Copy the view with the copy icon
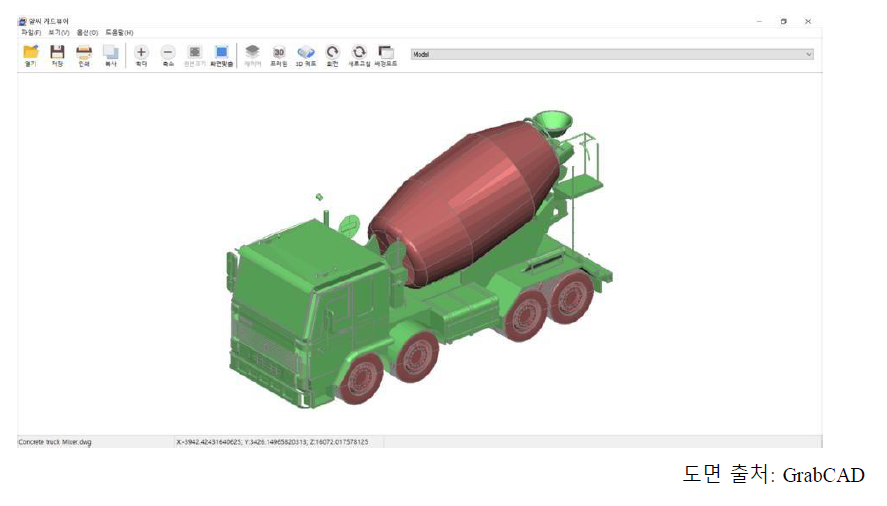Screen dimensions: 887x506 [111, 56]
